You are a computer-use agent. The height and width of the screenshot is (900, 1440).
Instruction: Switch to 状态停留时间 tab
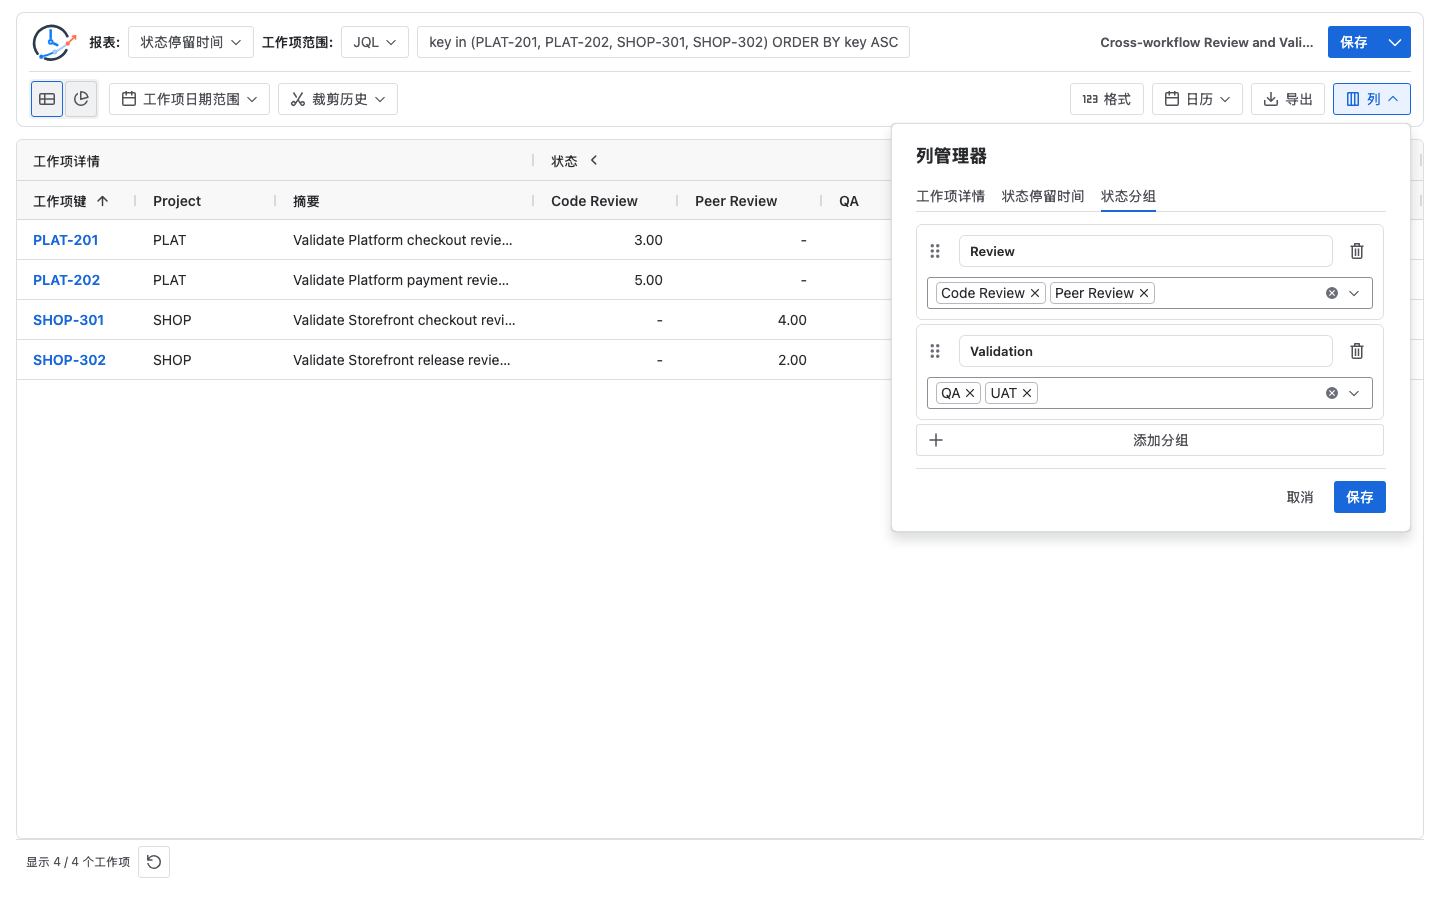click(1043, 196)
